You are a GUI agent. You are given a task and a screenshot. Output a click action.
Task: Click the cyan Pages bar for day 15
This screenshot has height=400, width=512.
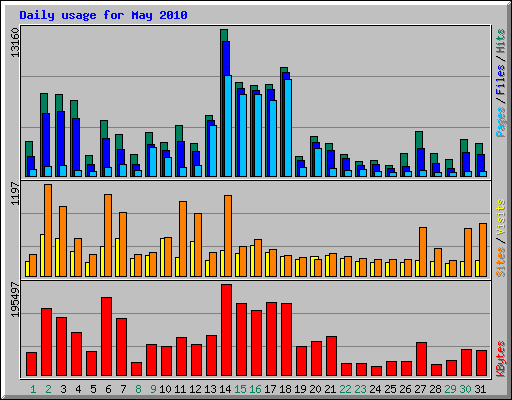point(243,135)
